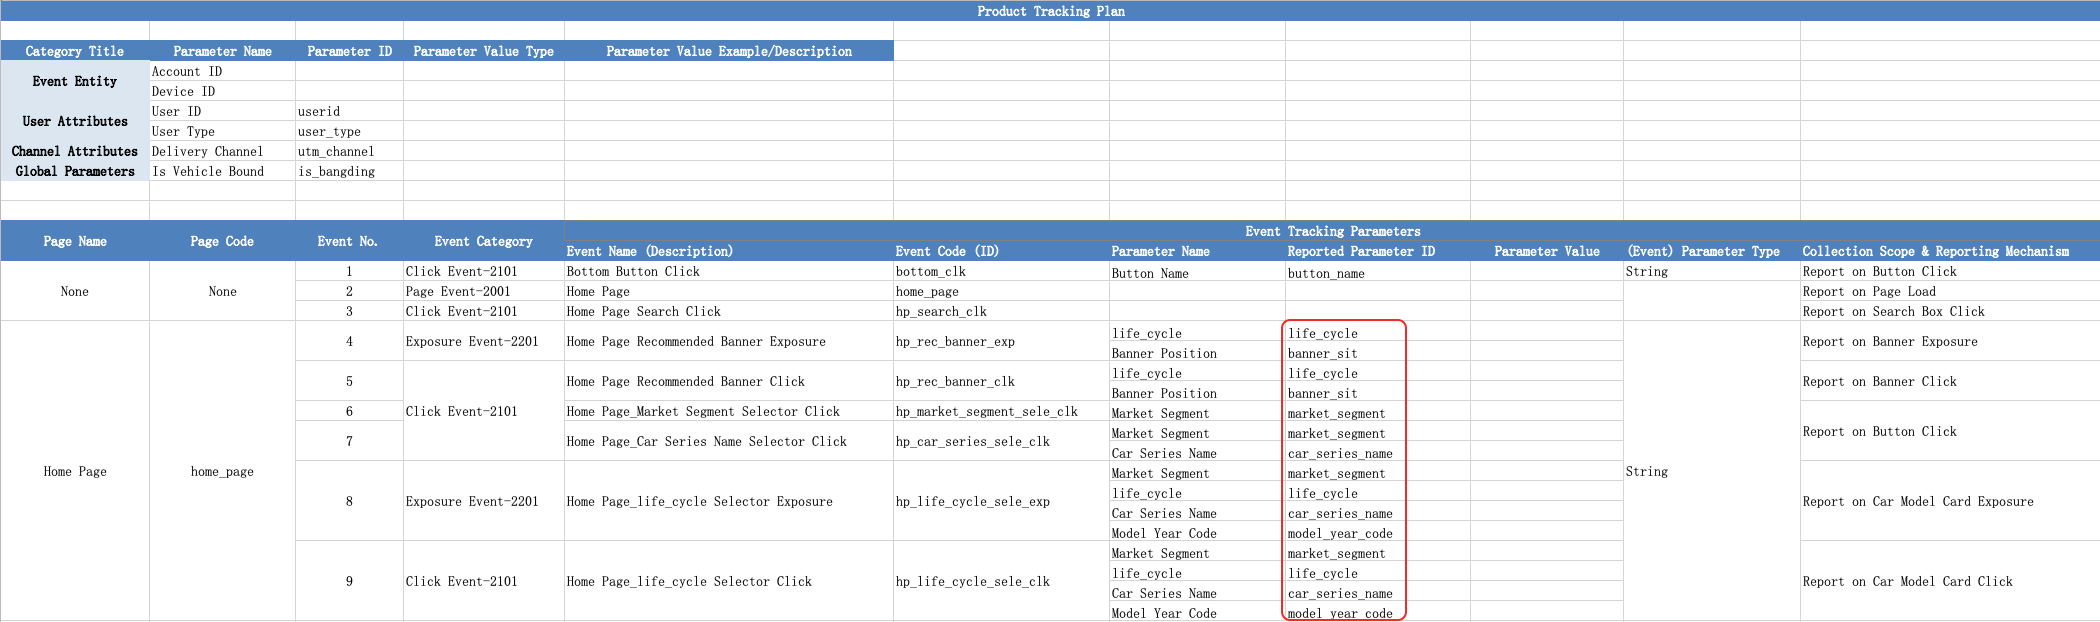The width and height of the screenshot is (2100, 622).
Task: Click the 'Bottom Button Click' event name
Action: tap(729, 271)
